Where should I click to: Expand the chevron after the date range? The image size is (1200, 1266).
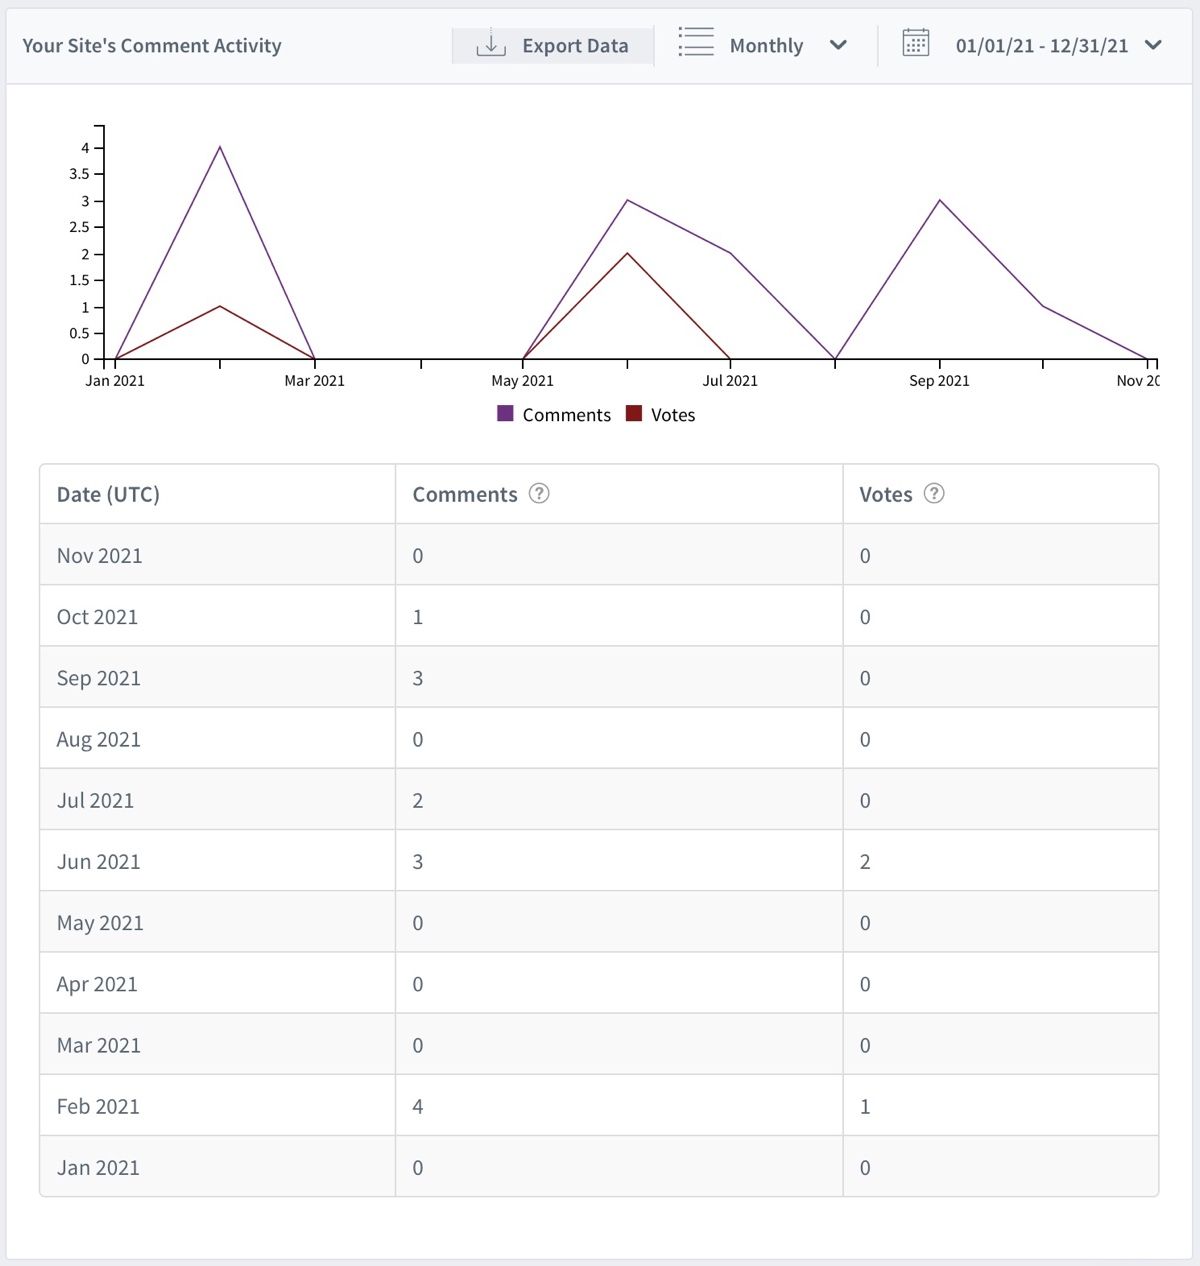pos(1153,45)
